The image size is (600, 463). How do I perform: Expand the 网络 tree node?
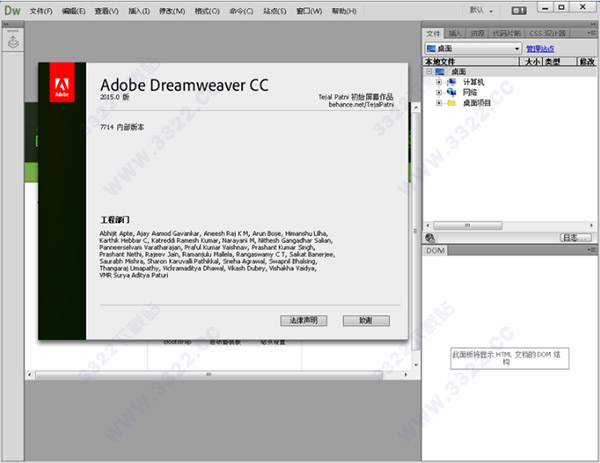click(439, 92)
